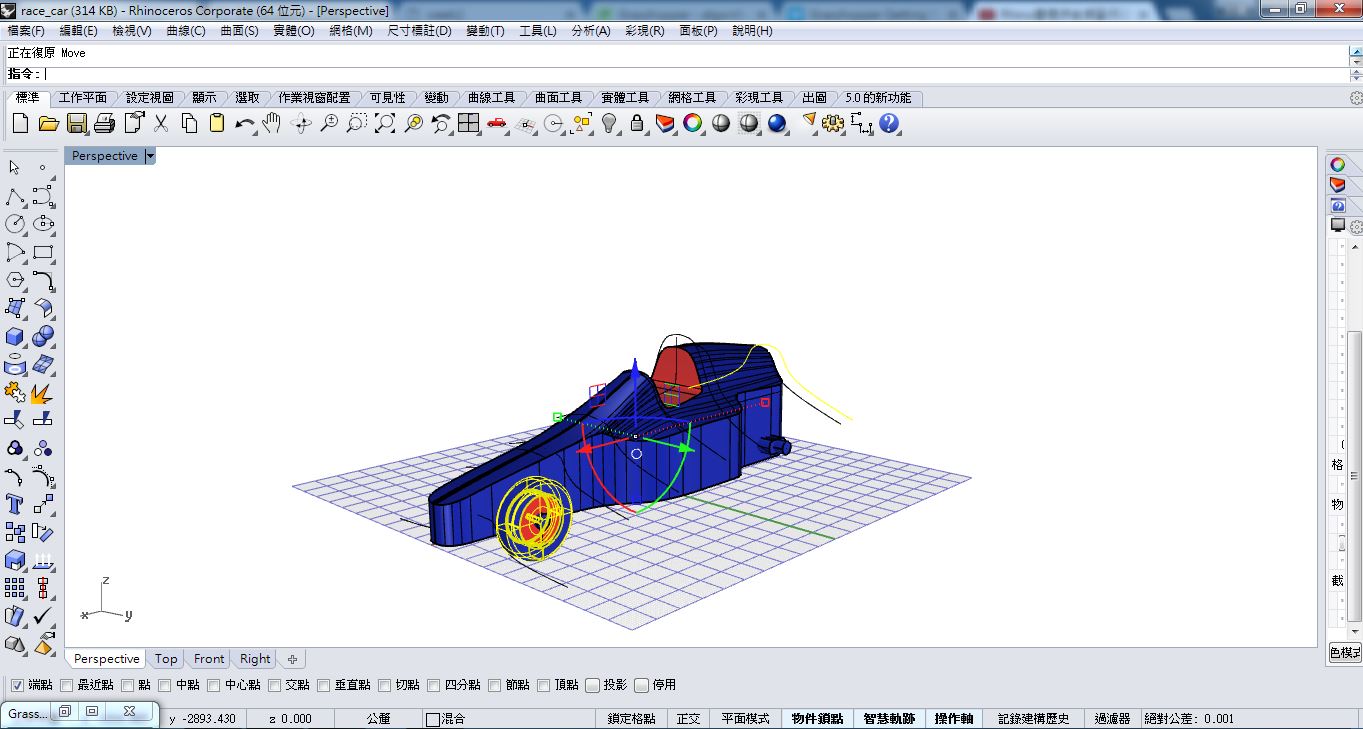Toggle 平面模式 in the status bar
The image size is (1363, 729).
coord(746,718)
